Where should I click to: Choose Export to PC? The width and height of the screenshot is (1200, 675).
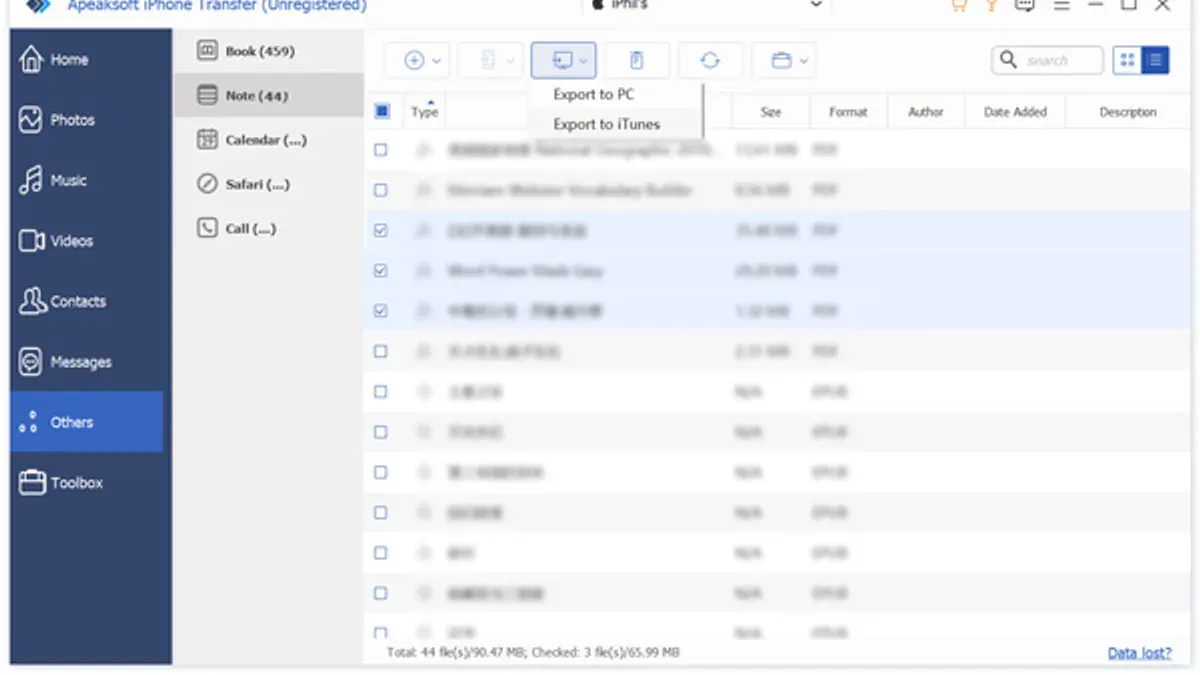(x=594, y=94)
